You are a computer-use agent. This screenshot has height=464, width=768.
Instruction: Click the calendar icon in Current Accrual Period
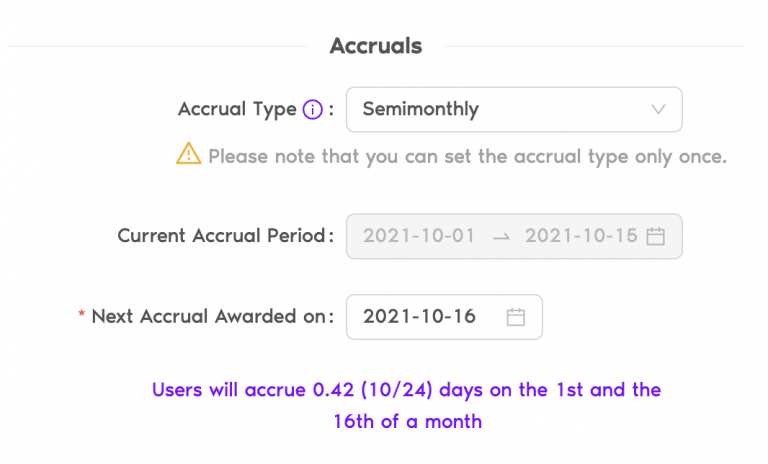655,236
